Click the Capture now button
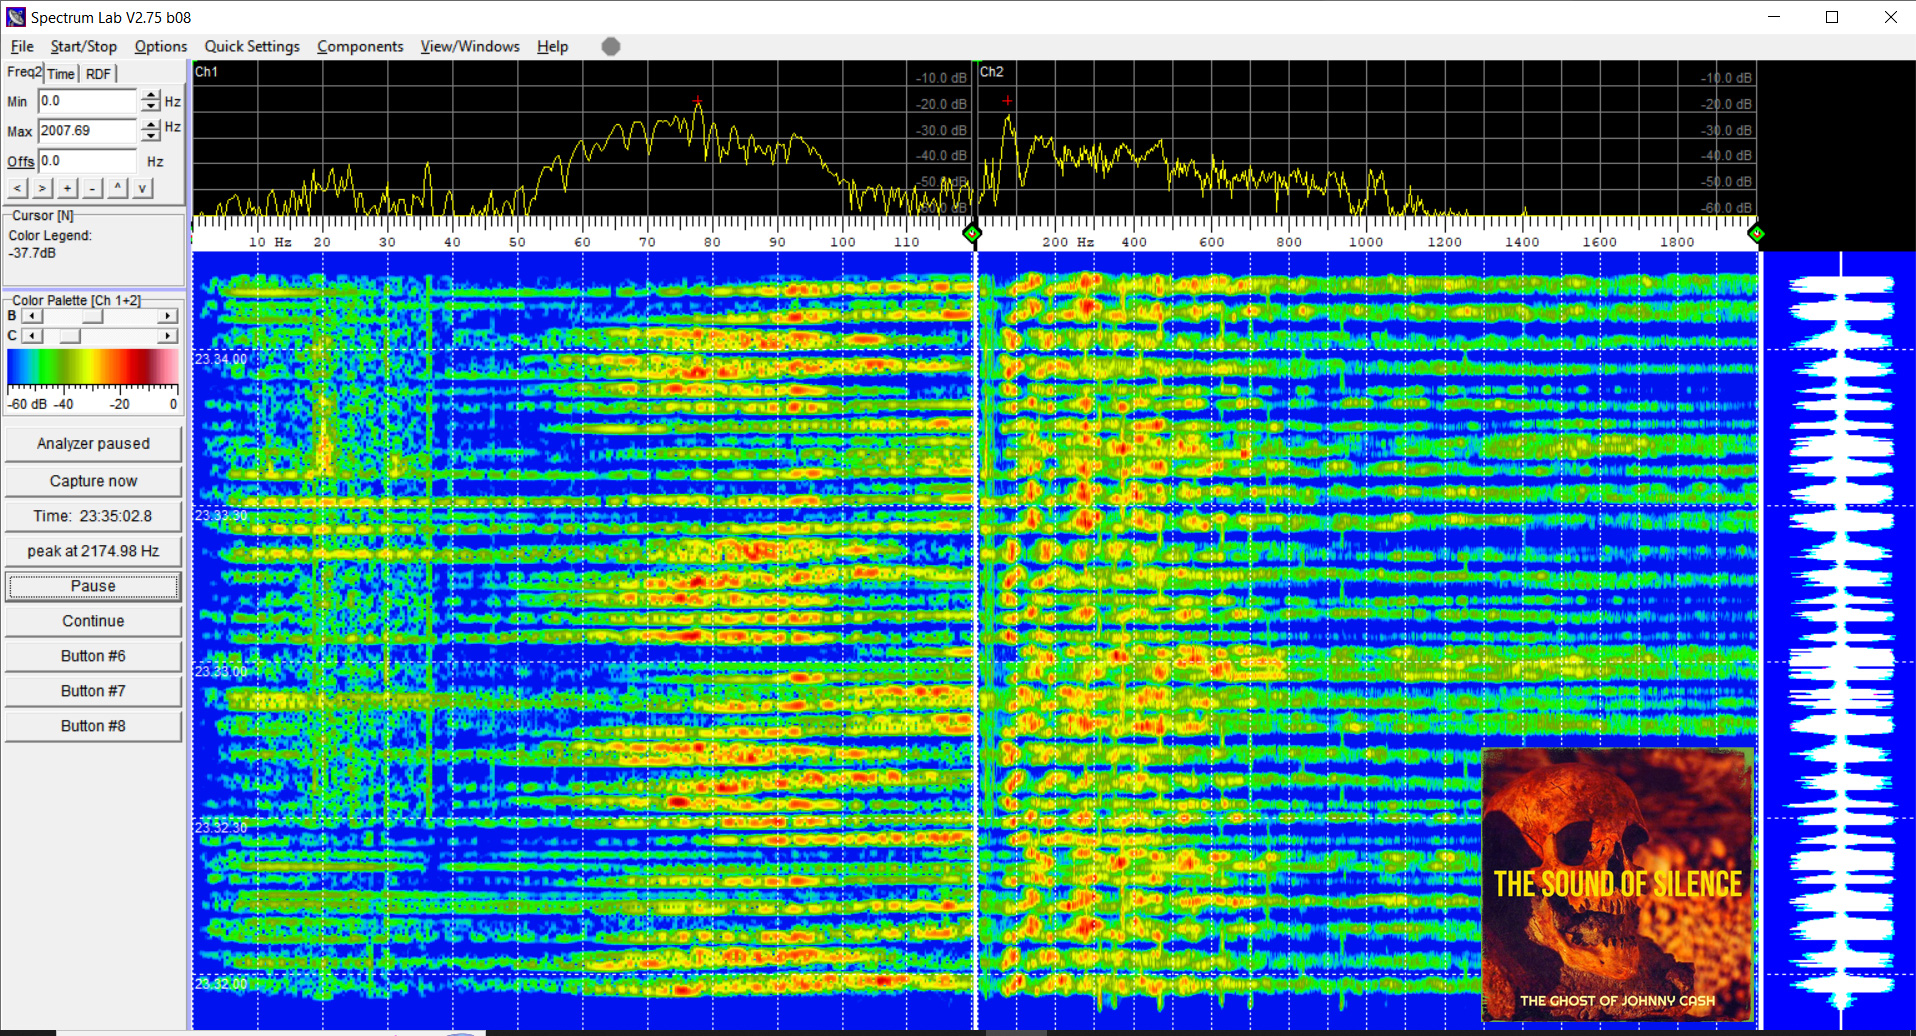The width and height of the screenshot is (1916, 1036). 93,481
